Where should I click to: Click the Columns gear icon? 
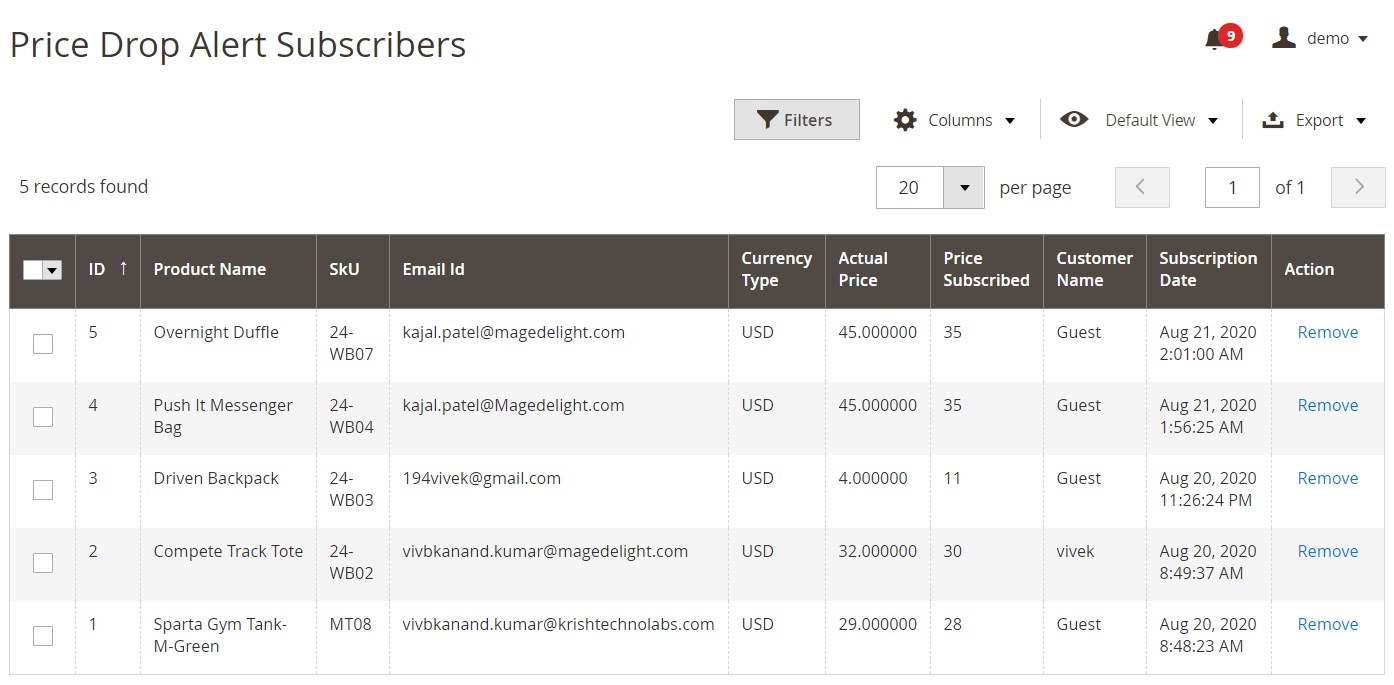(905, 120)
